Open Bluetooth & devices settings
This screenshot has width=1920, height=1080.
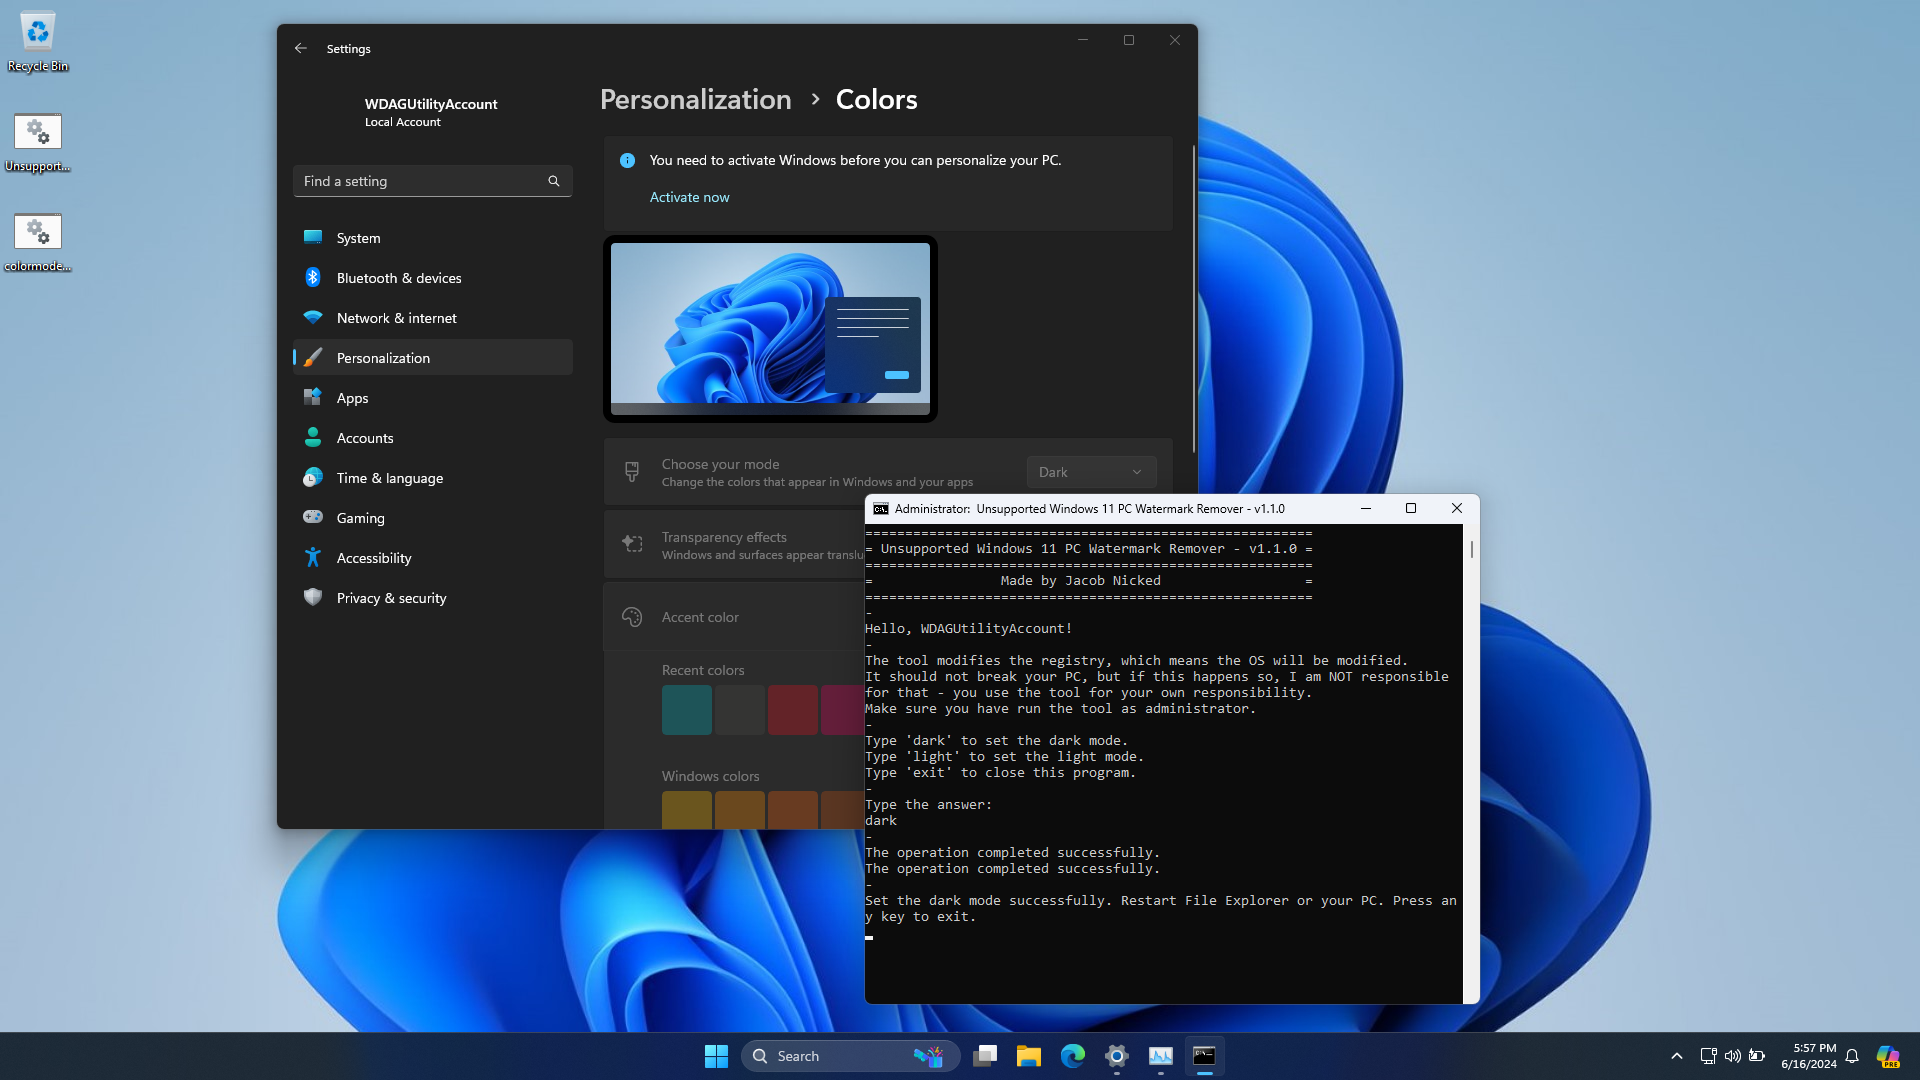click(398, 278)
